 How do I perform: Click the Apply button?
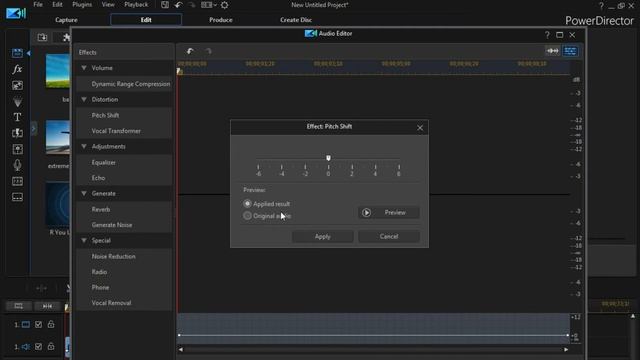coord(322,236)
